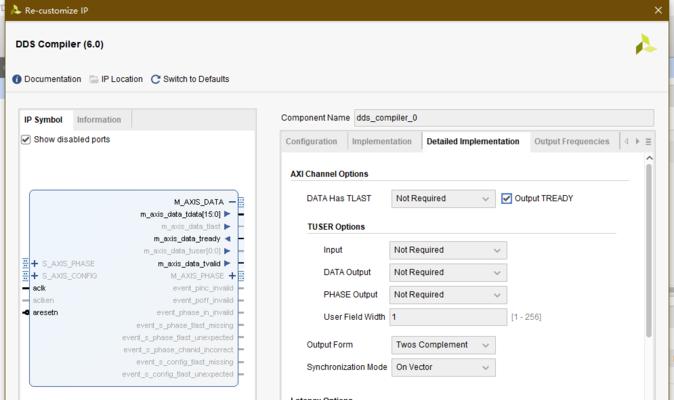
Task: Expand the S_AXIS_PHASE plus icon
Action: [x=35, y=263]
